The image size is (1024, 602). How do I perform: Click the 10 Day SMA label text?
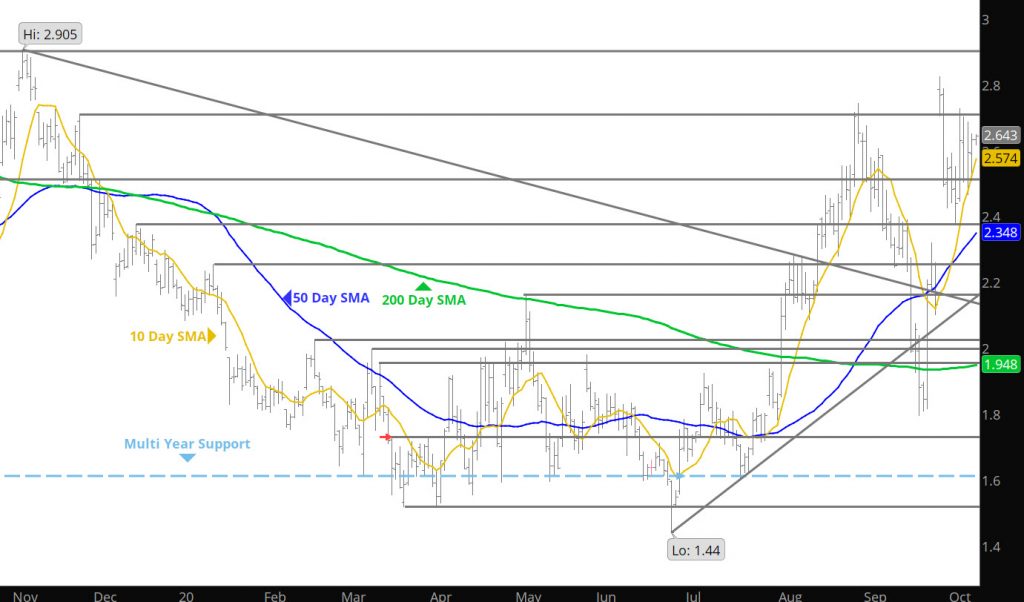(167, 337)
